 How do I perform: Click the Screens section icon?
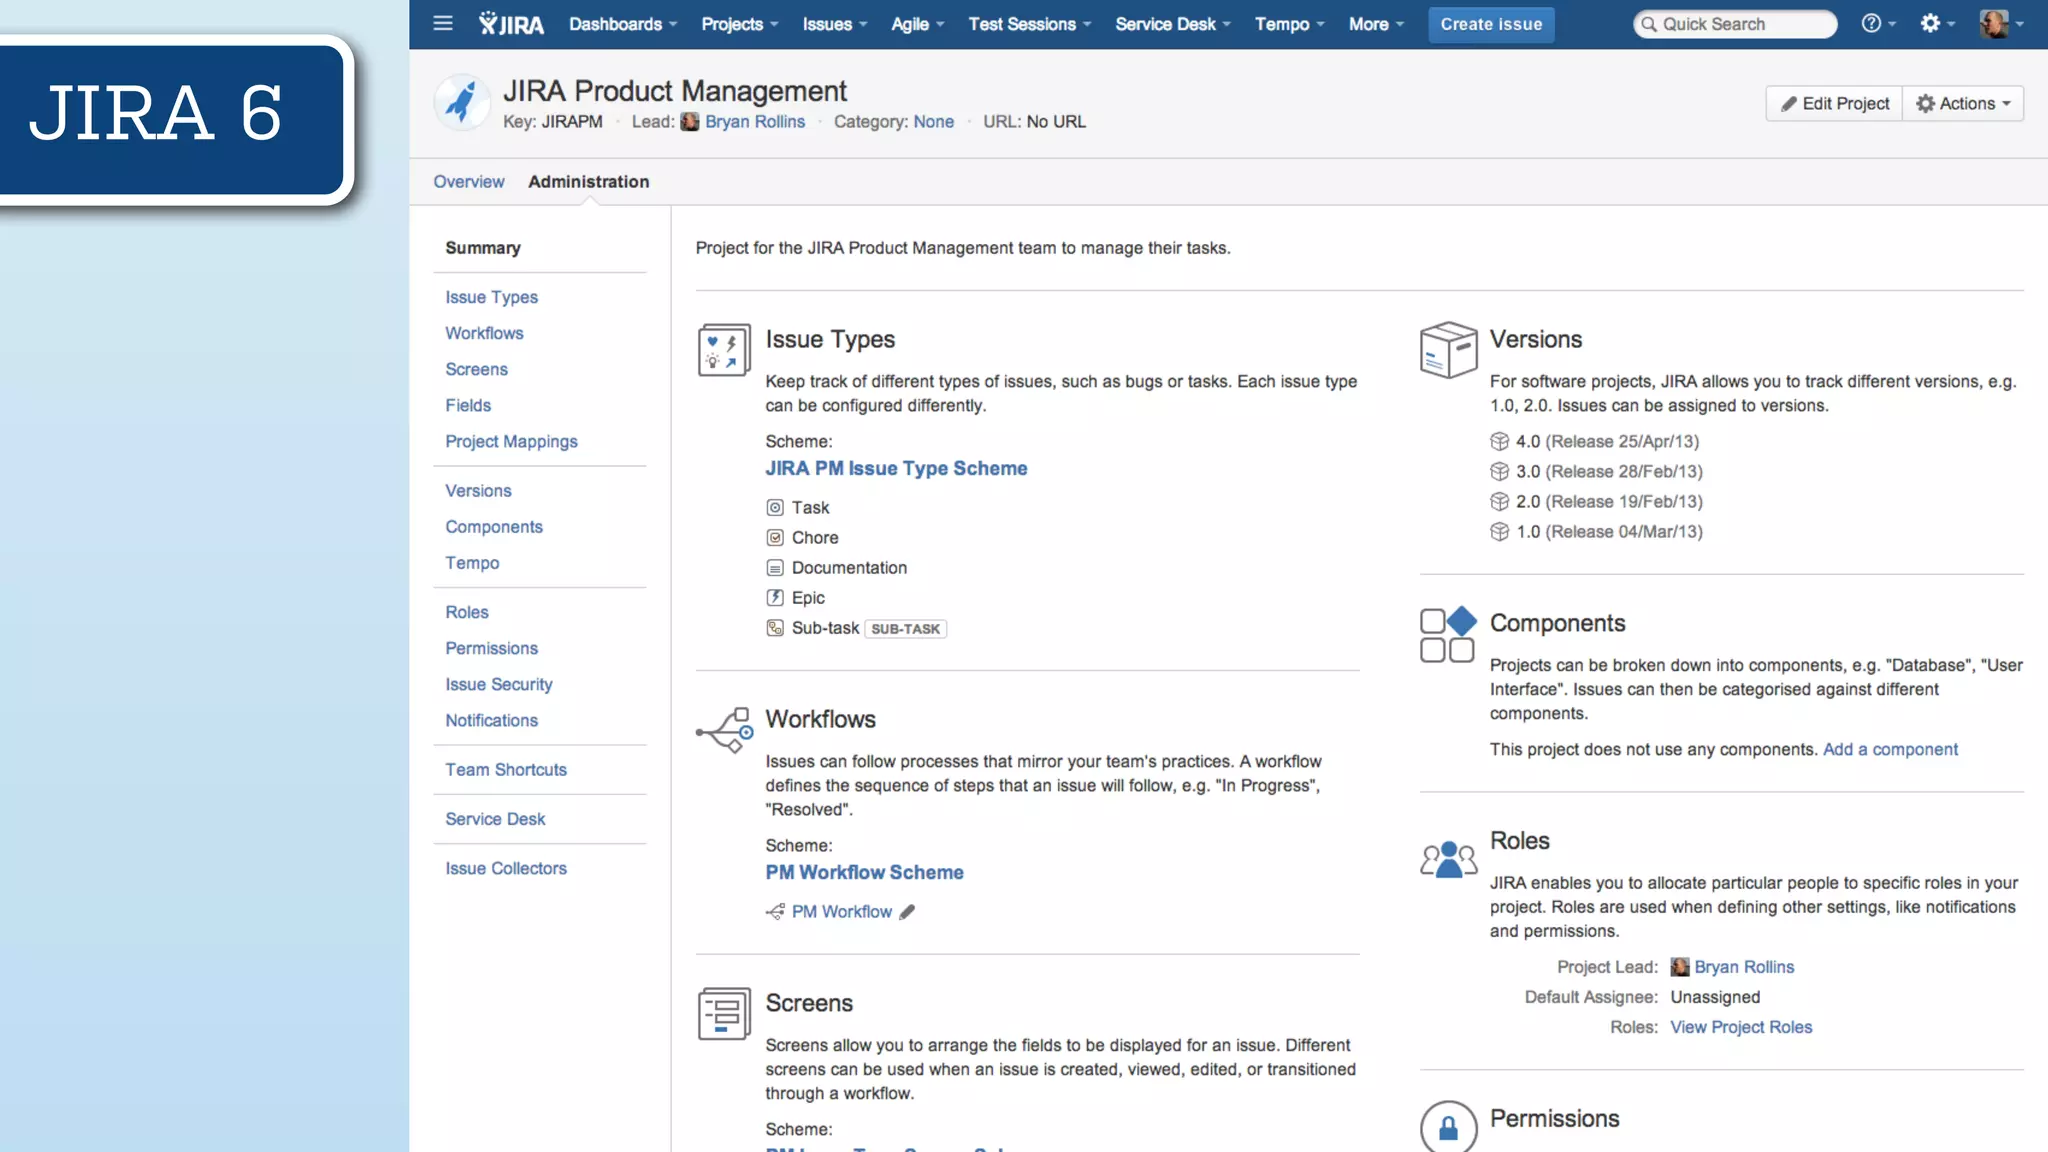pyautogui.click(x=724, y=1013)
